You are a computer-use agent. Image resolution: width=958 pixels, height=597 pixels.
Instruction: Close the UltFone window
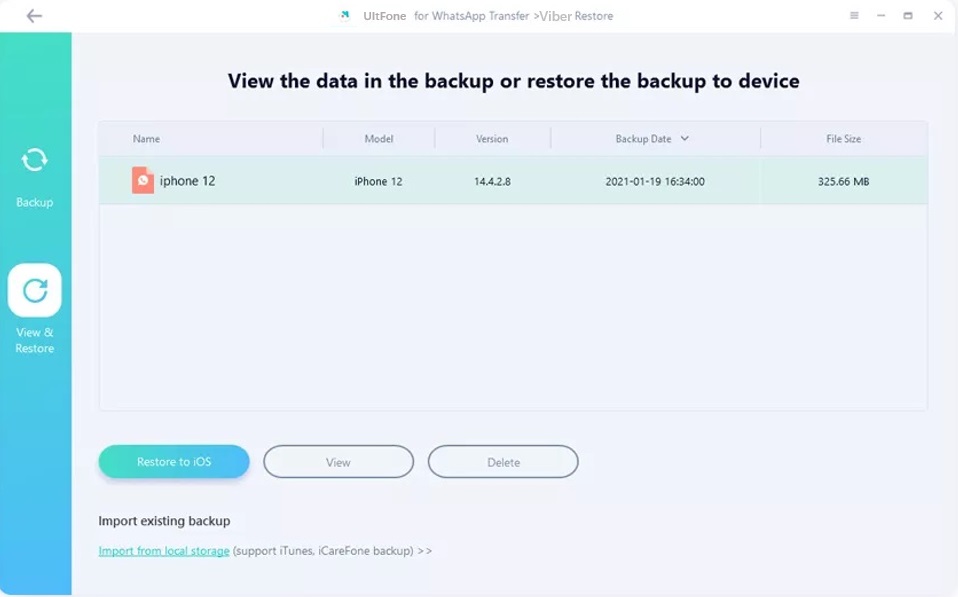[x=938, y=15]
